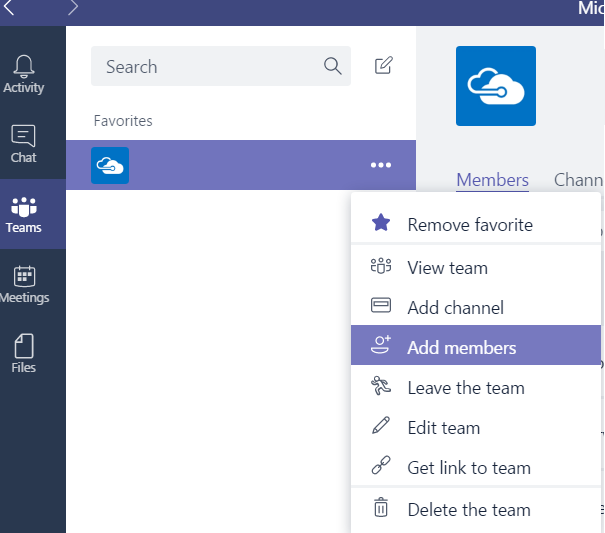Viewport: 605px width, 533px height.
Task: Click the large cloud team logo
Action: click(495, 86)
